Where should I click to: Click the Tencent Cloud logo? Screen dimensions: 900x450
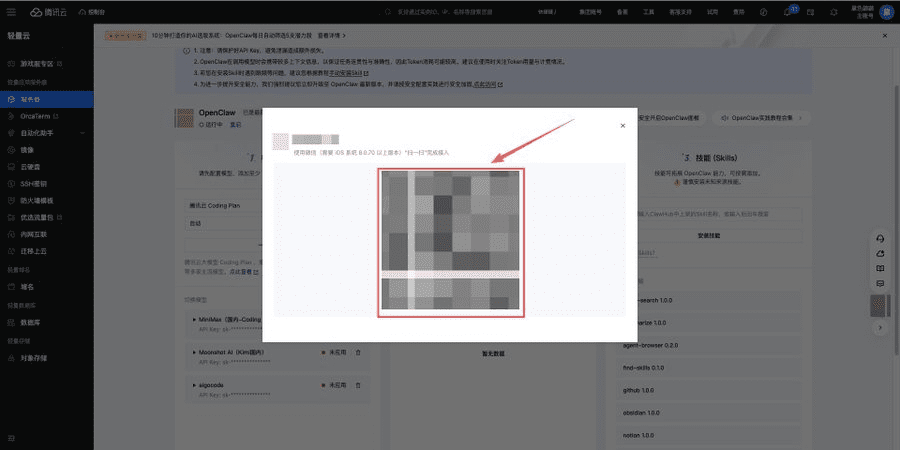click(48, 11)
